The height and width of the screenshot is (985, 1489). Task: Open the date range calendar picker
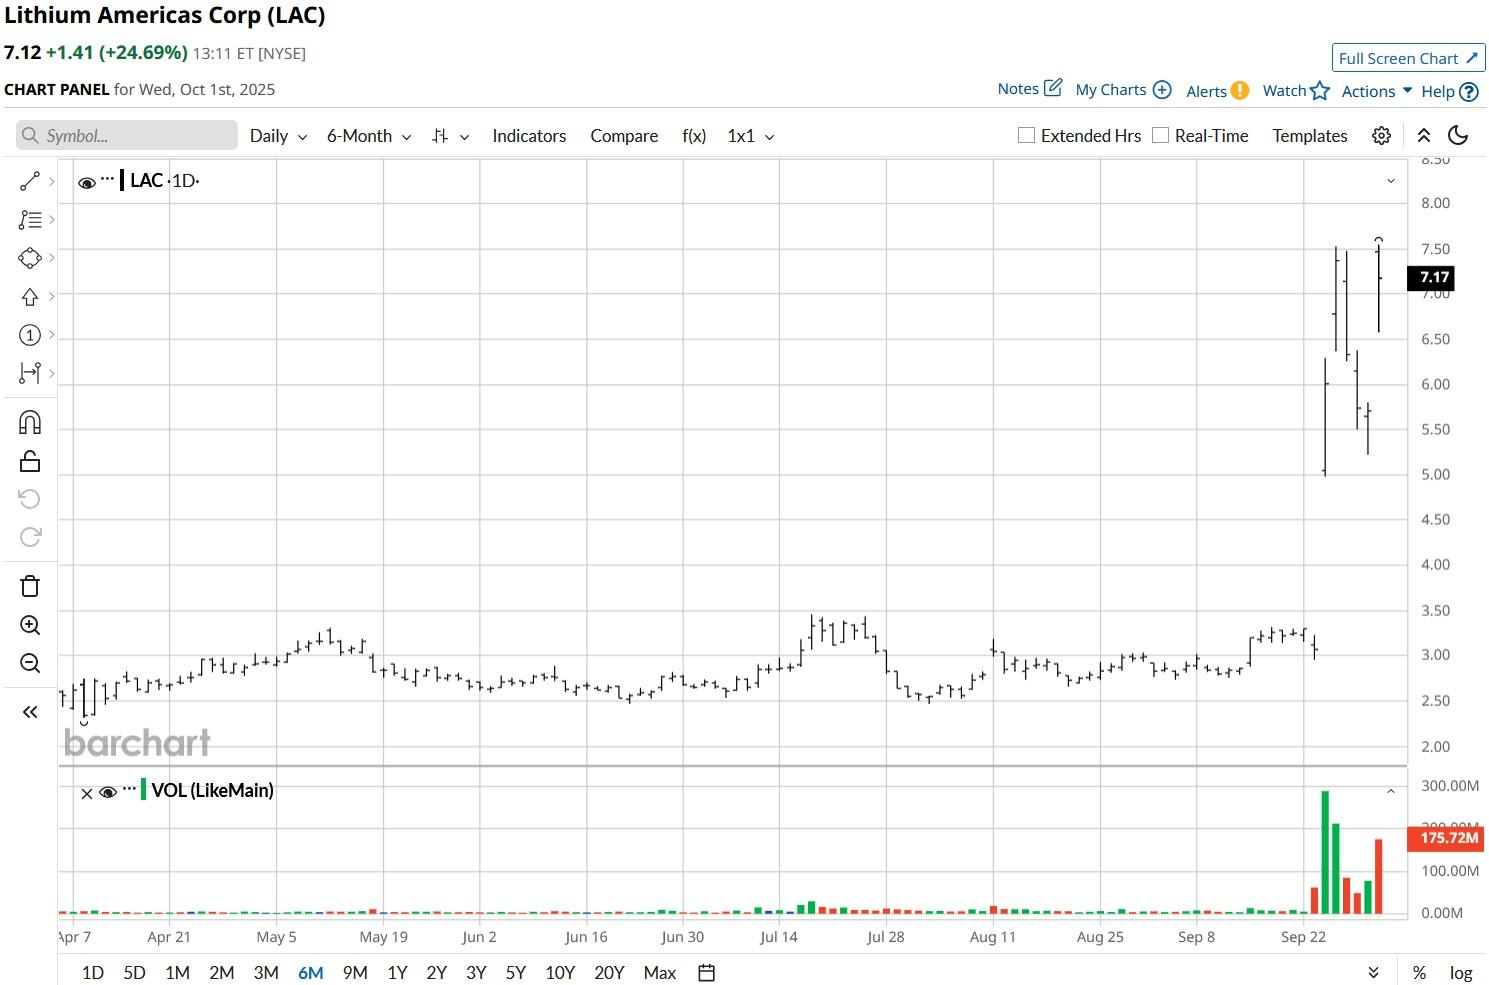click(706, 973)
